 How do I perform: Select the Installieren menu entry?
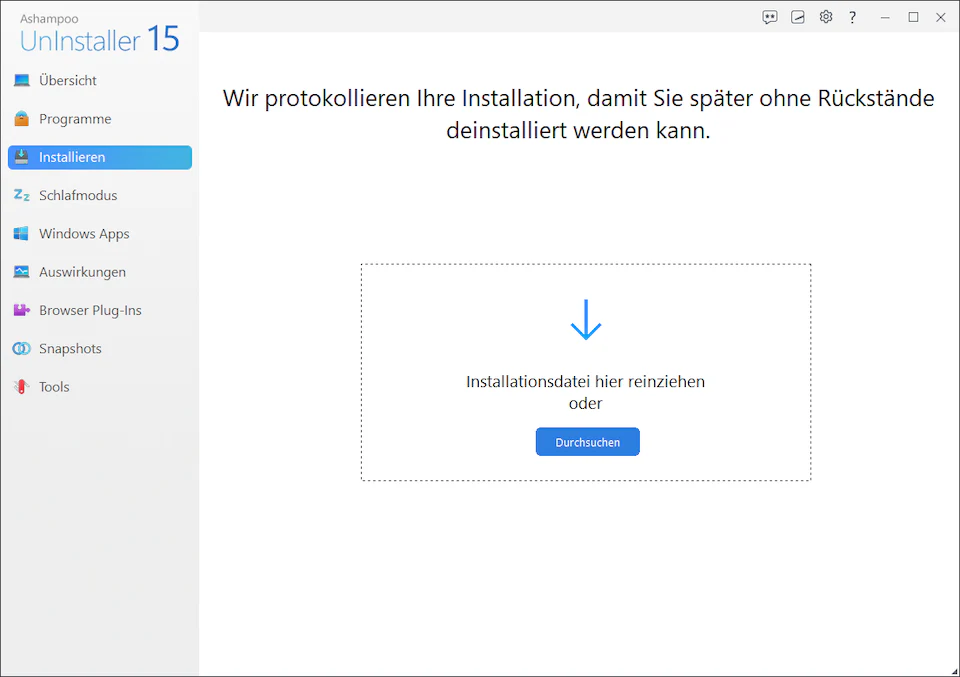coord(100,157)
